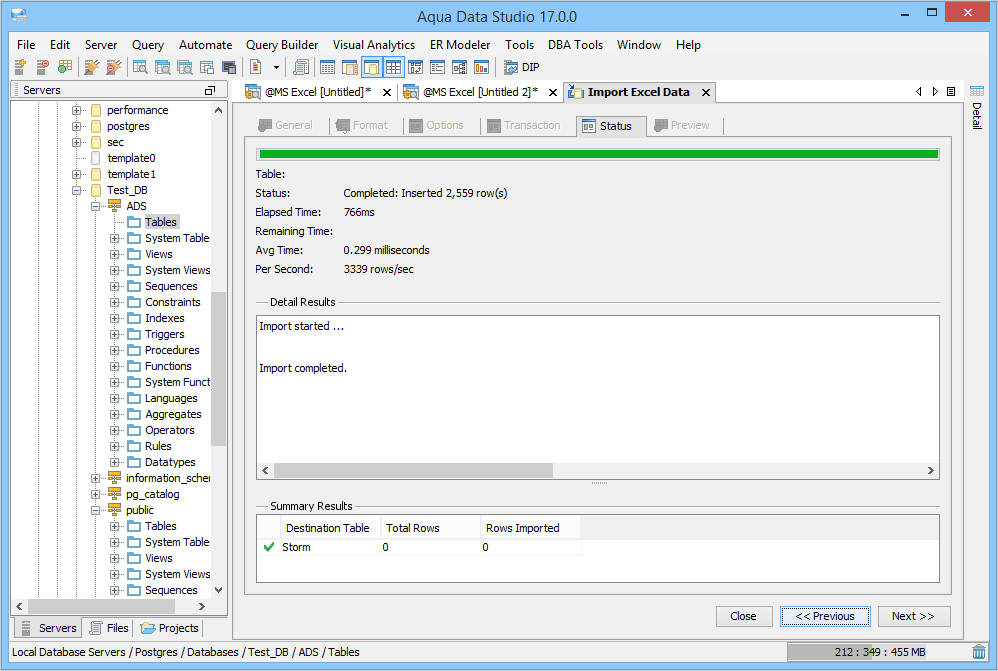Open first Query Analyzer magnifier icon
The height and width of the screenshot is (671, 998).
pos(140,67)
